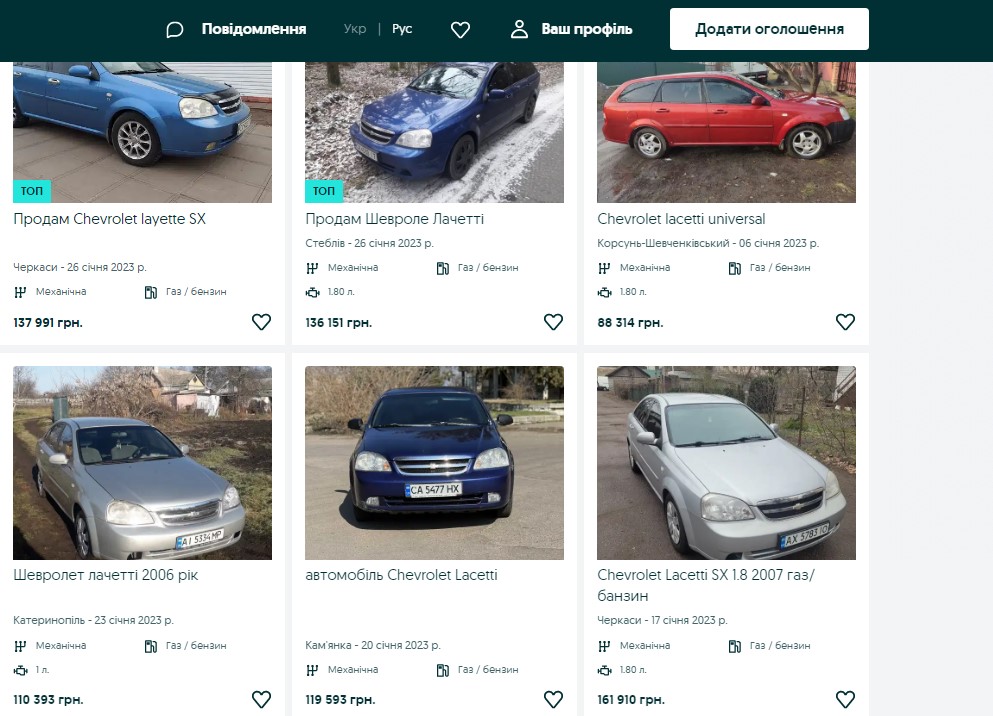Image resolution: width=993 pixels, height=716 pixels.
Task: Click the price 161 910 грн.
Action: click(x=631, y=700)
